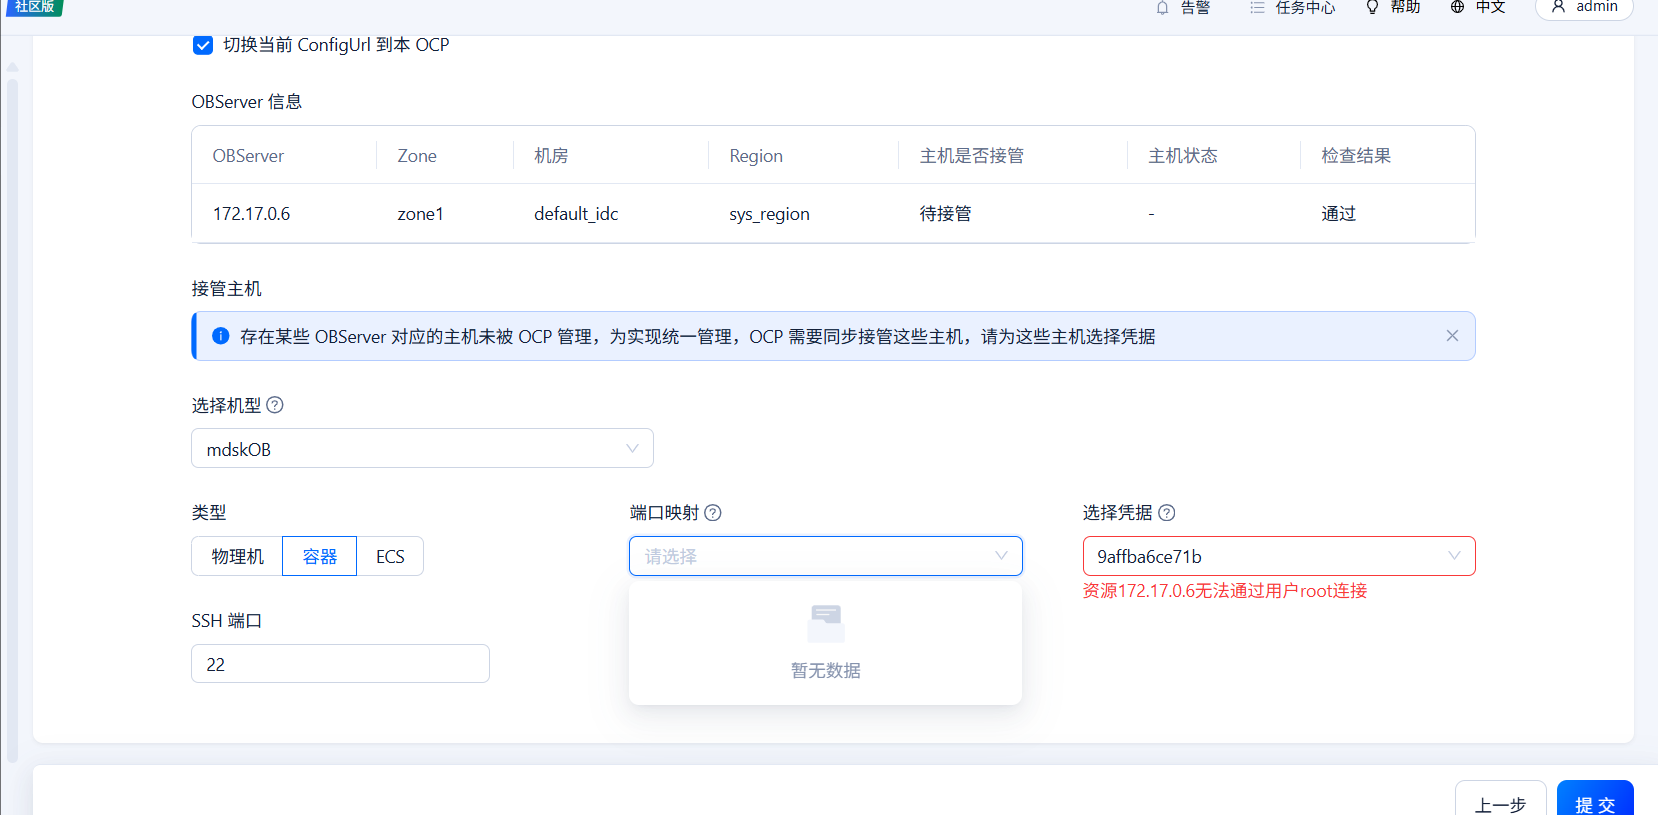Click the OBServer column header
Viewport: 1658px width, 815px height.
pos(248,156)
